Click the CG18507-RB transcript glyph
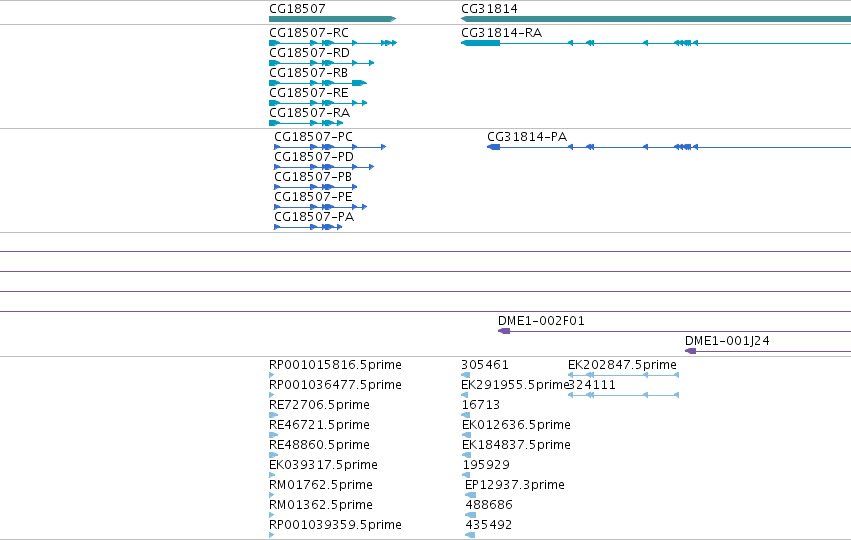 tap(318, 83)
